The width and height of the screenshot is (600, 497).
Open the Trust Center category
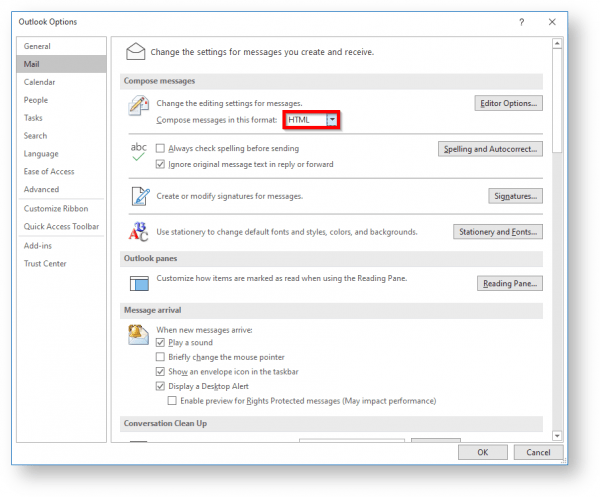pyautogui.click(x=61, y=264)
